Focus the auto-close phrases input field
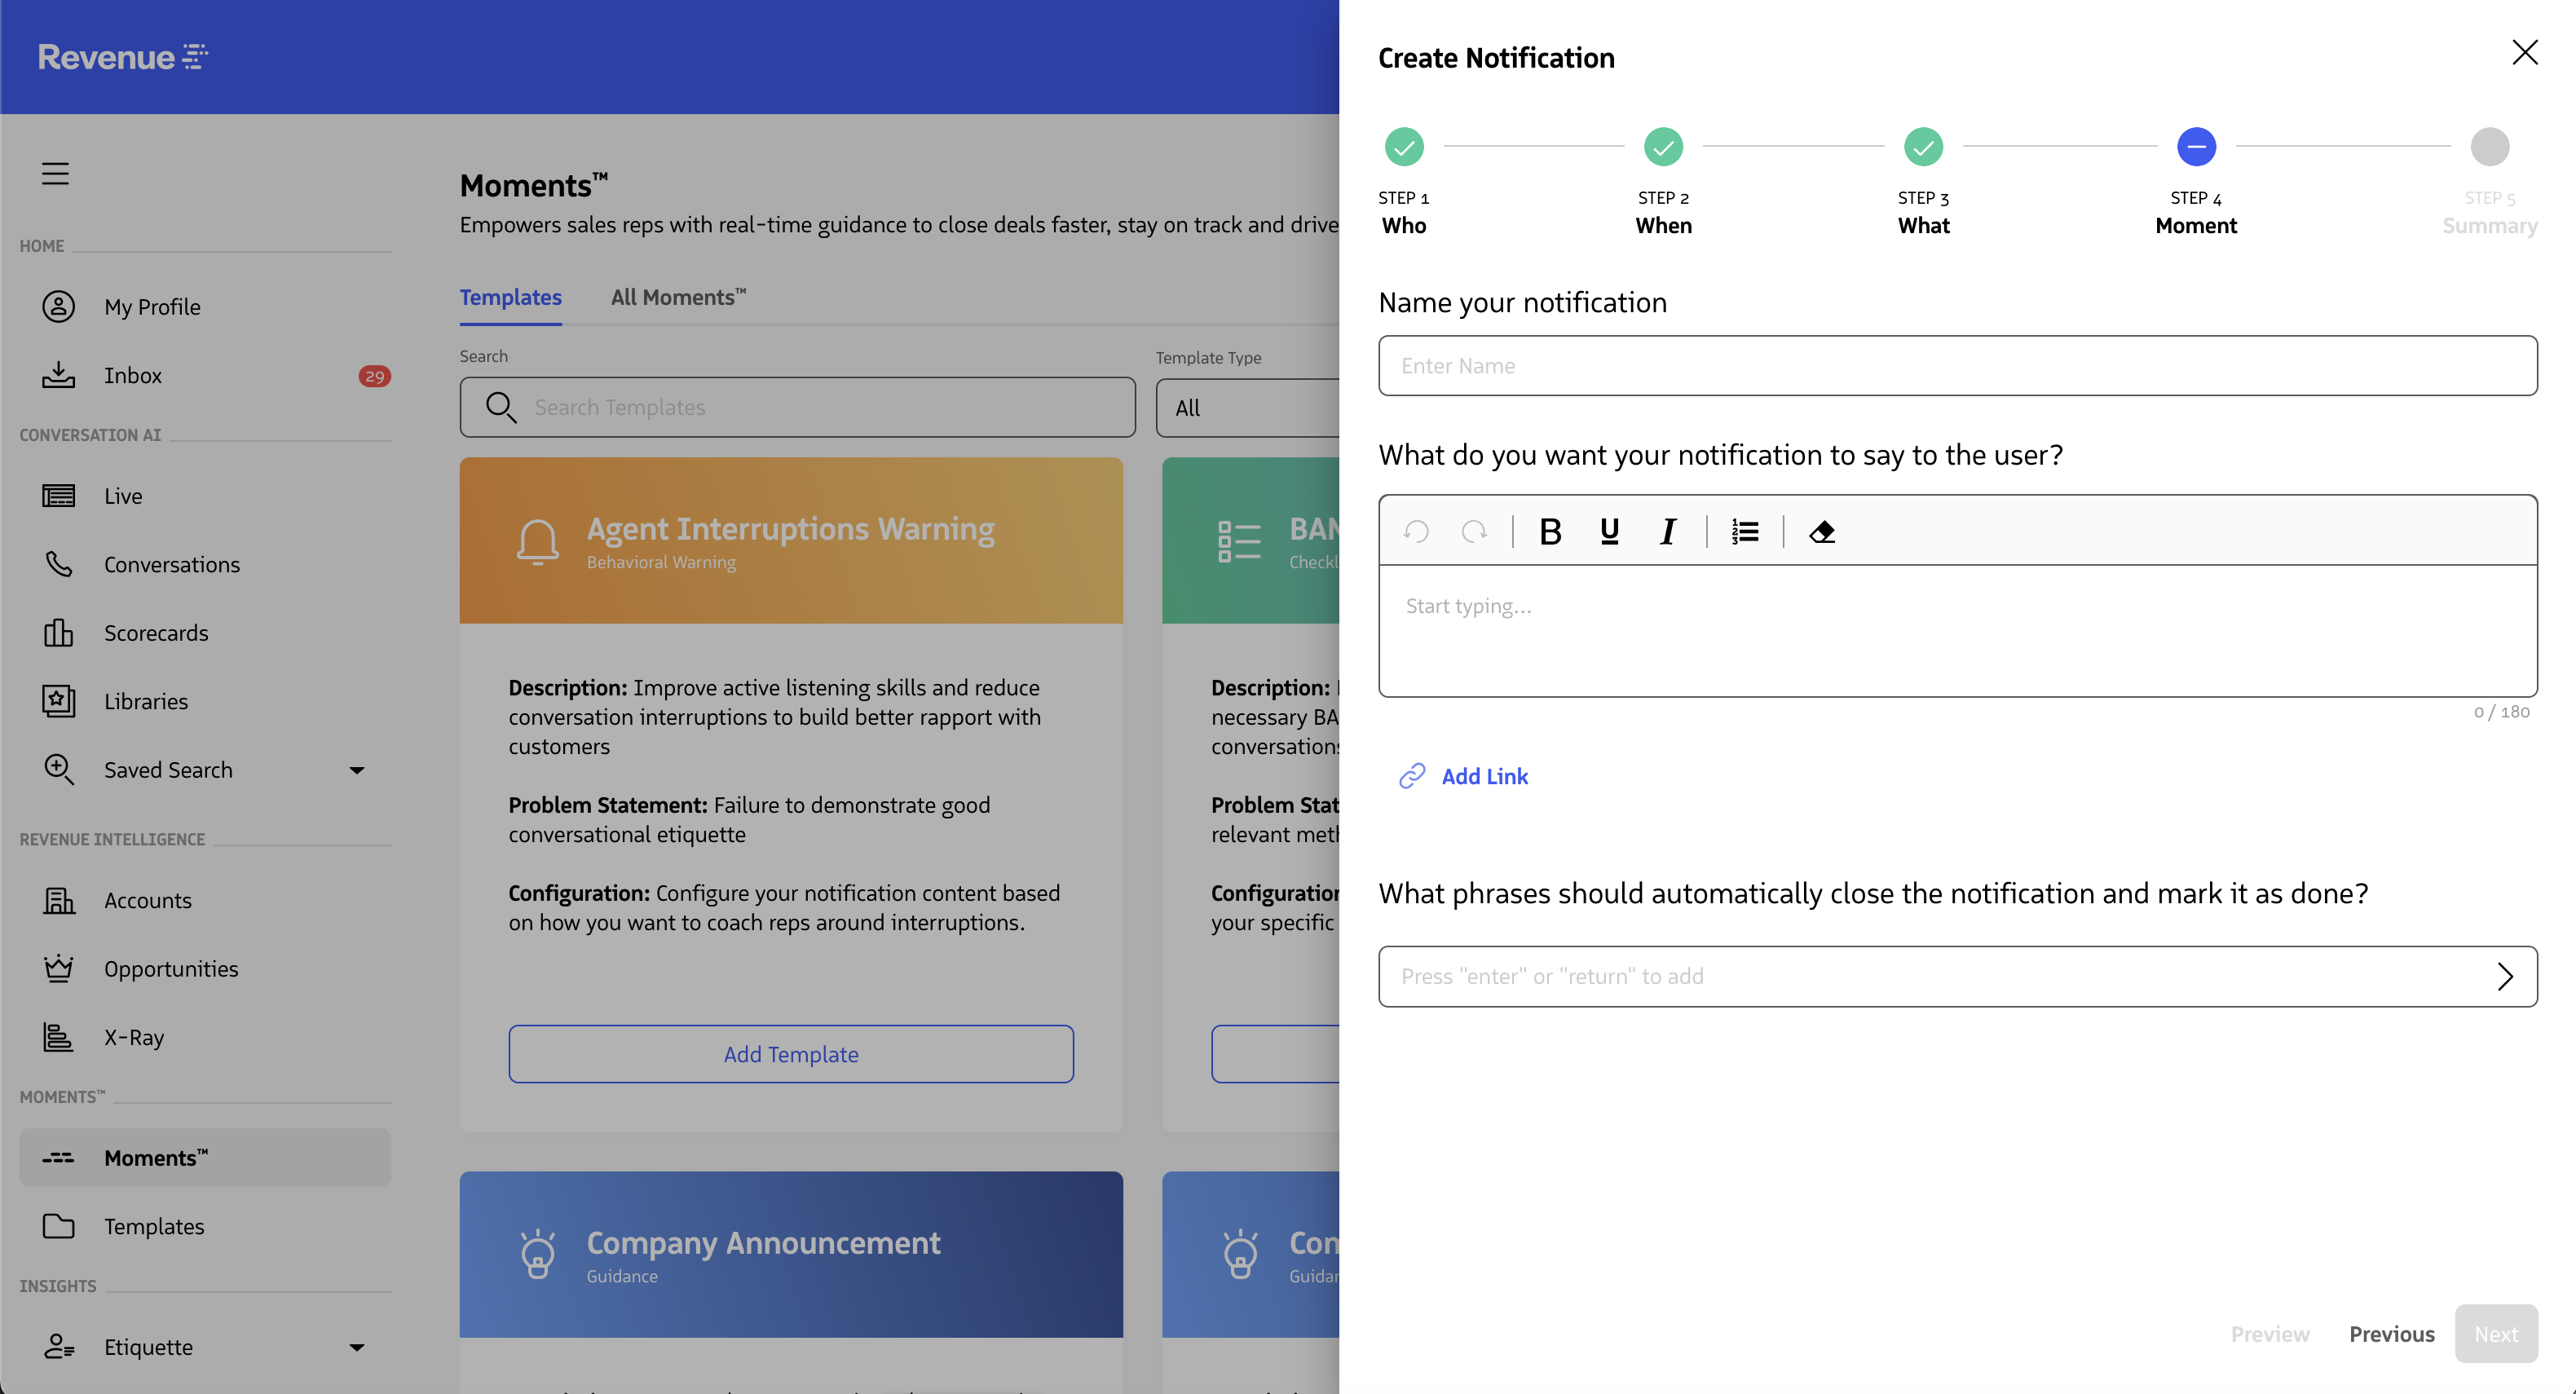 1957,976
